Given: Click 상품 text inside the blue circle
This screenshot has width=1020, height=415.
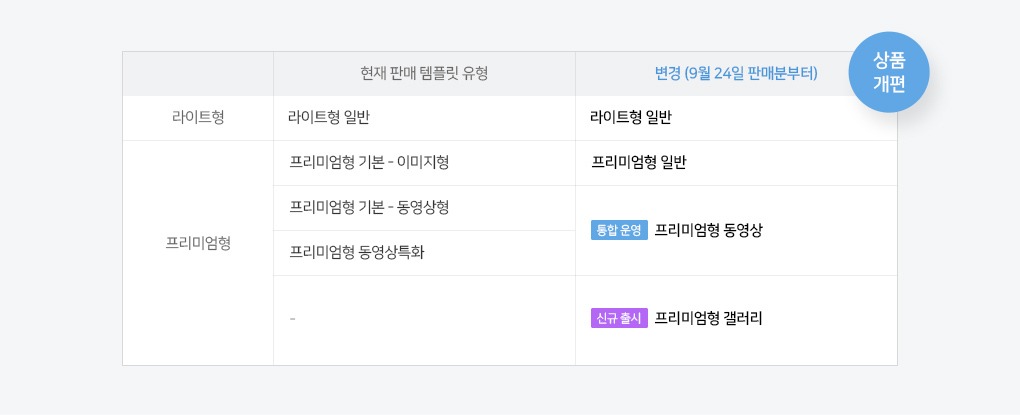Looking at the screenshot, I should 889,60.
